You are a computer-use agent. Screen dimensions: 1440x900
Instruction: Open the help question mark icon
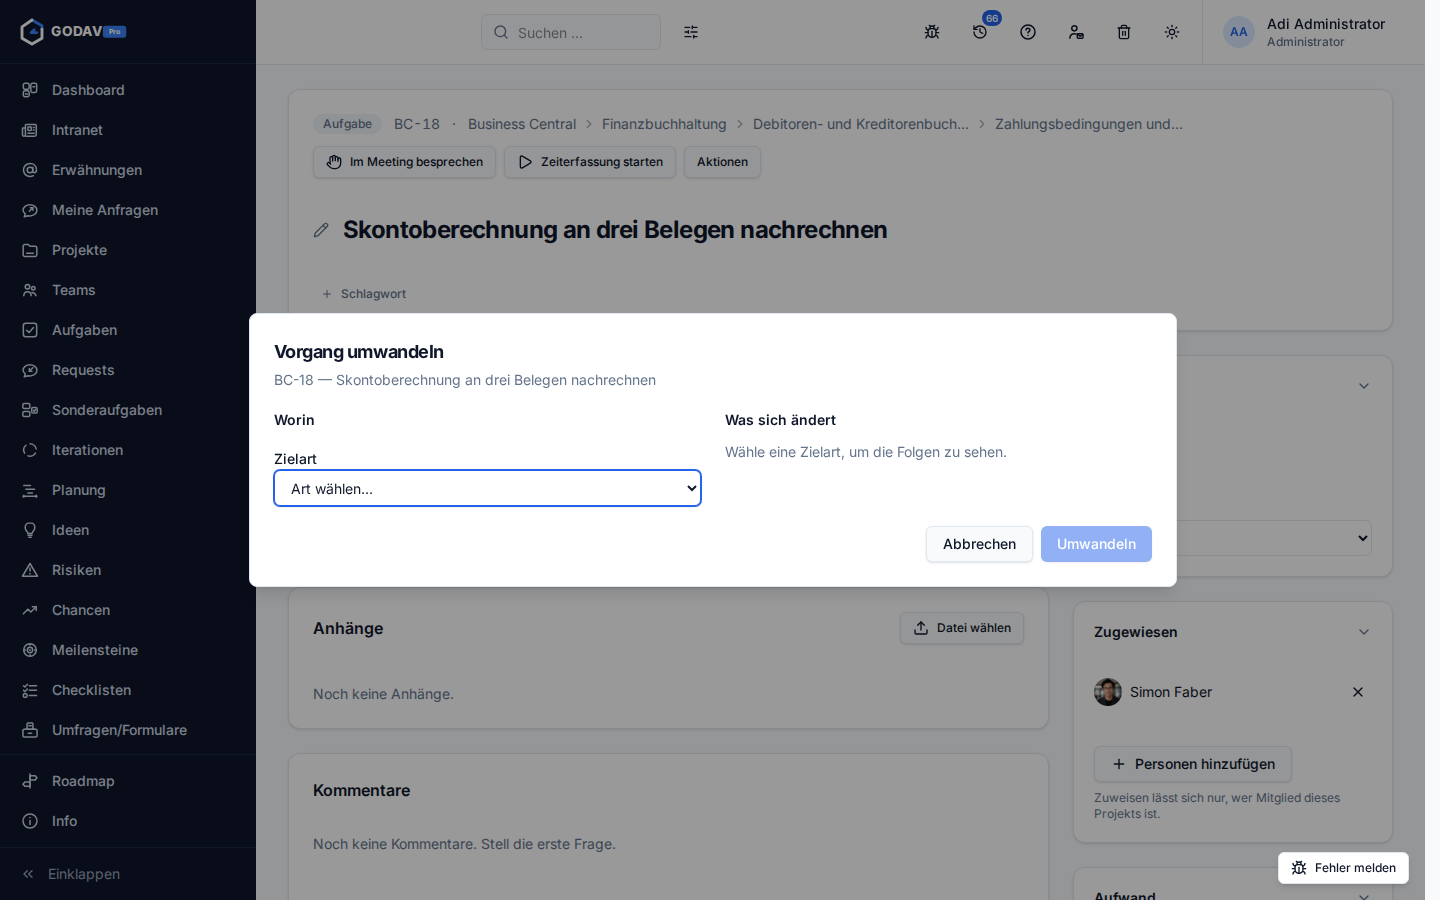(x=1028, y=32)
